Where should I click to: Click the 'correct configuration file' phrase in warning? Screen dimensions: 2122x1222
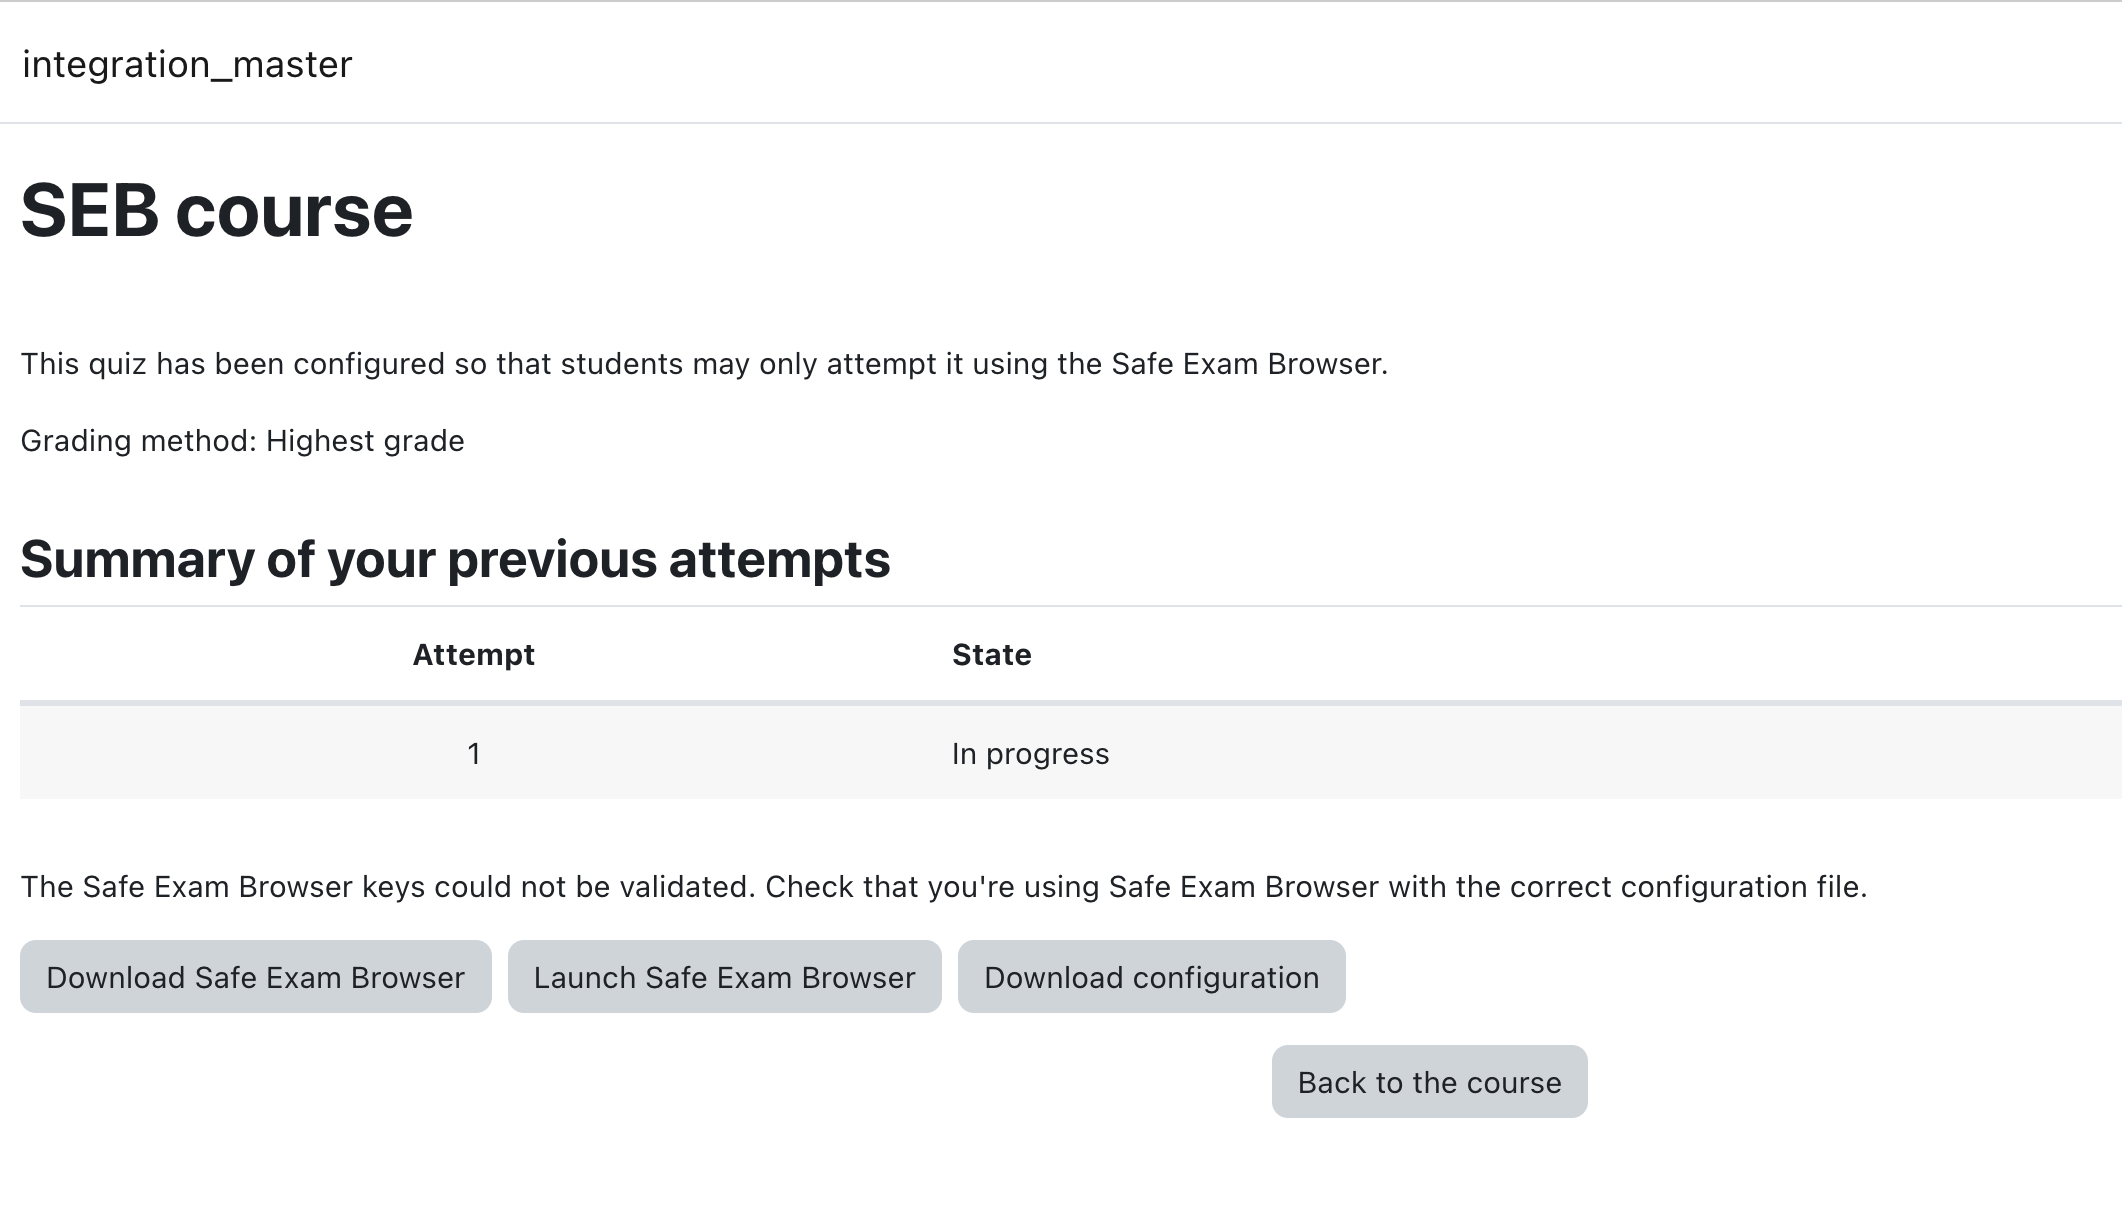1658,887
